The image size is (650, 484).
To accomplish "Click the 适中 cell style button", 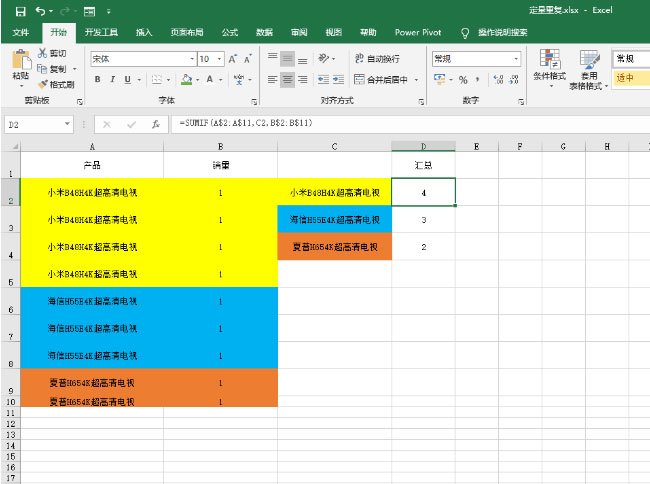I will tap(631, 77).
